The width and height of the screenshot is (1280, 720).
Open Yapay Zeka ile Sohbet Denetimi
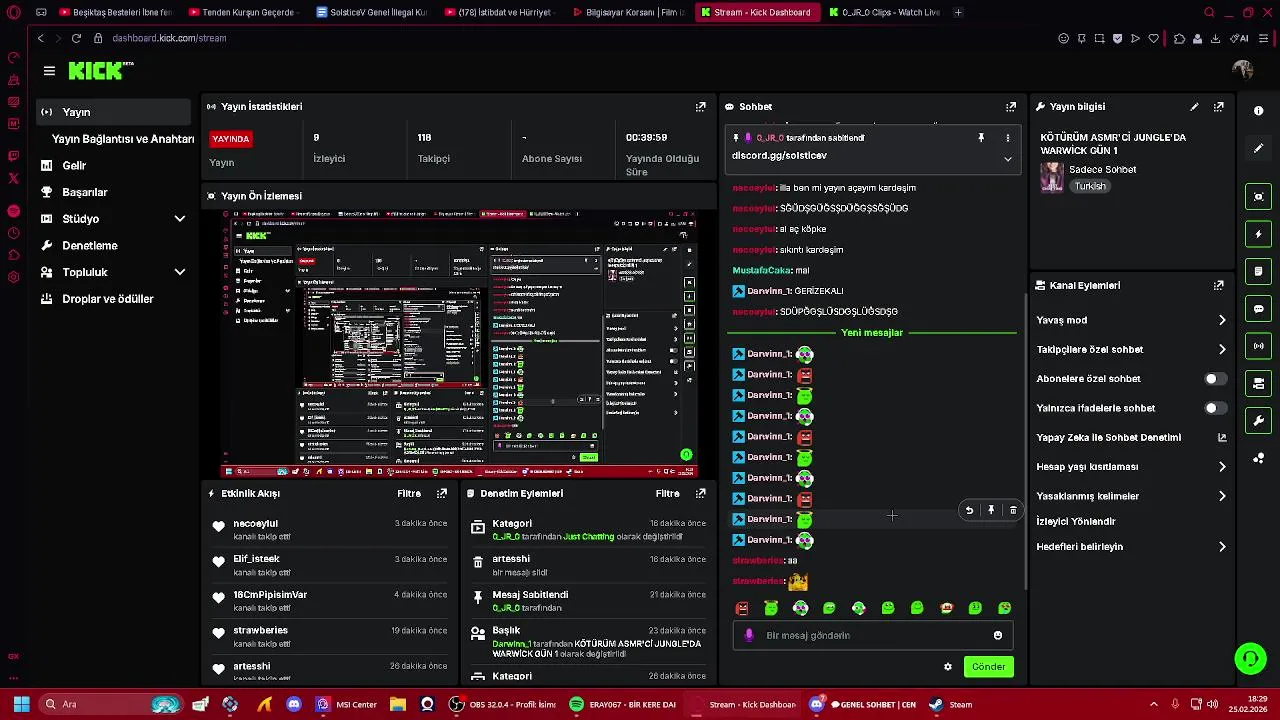pyautogui.click(x=1131, y=438)
